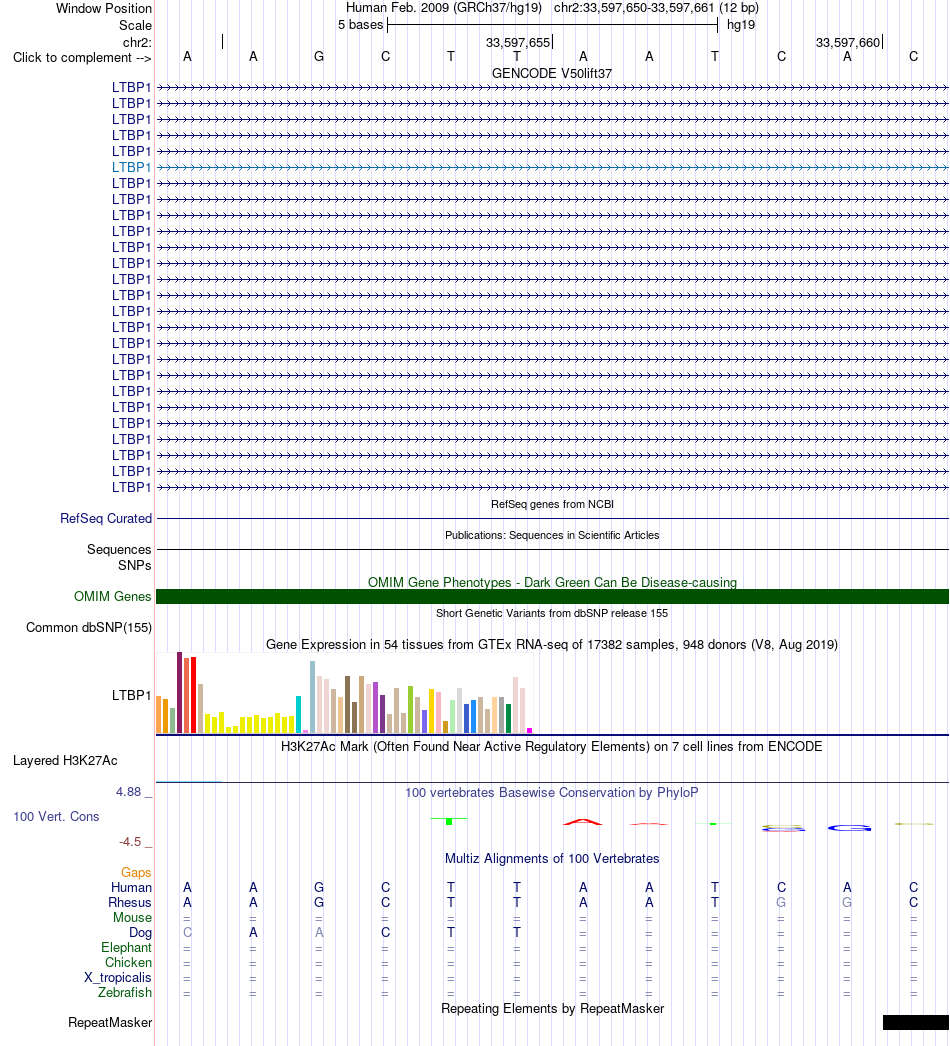Click the 33,597,660 coordinate marker
The width and height of the screenshot is (950, 1046).
pyautogui.click(x=848, y=43)
